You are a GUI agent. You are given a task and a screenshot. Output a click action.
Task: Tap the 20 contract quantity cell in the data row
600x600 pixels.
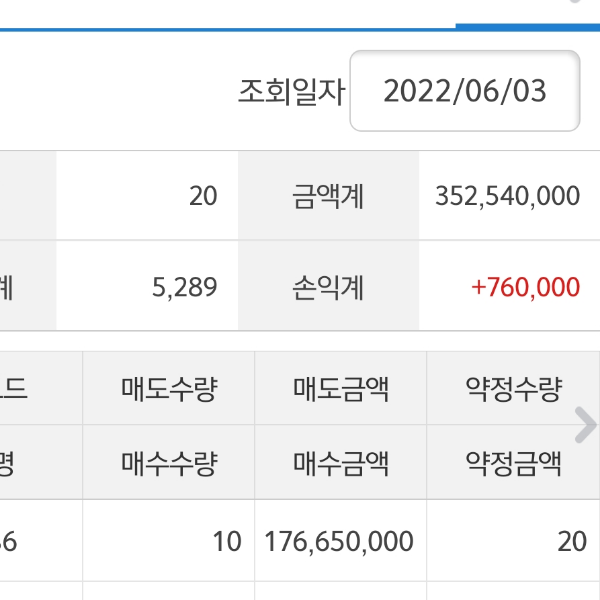click(x=572, y=542)
